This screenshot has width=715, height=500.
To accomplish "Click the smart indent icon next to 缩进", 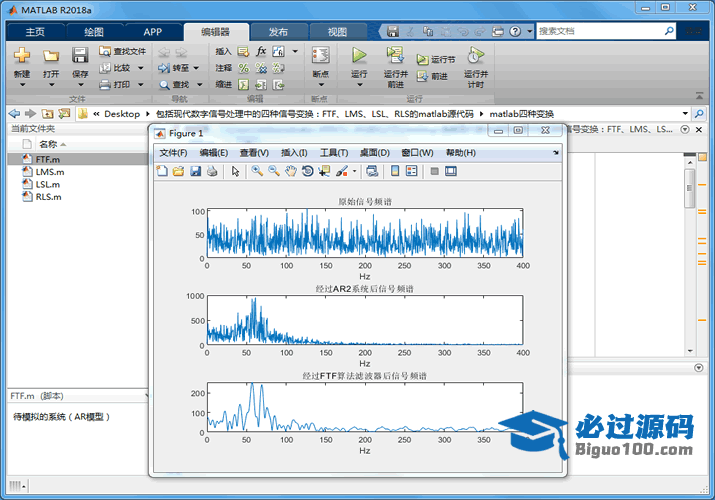I will pos(244,84).
